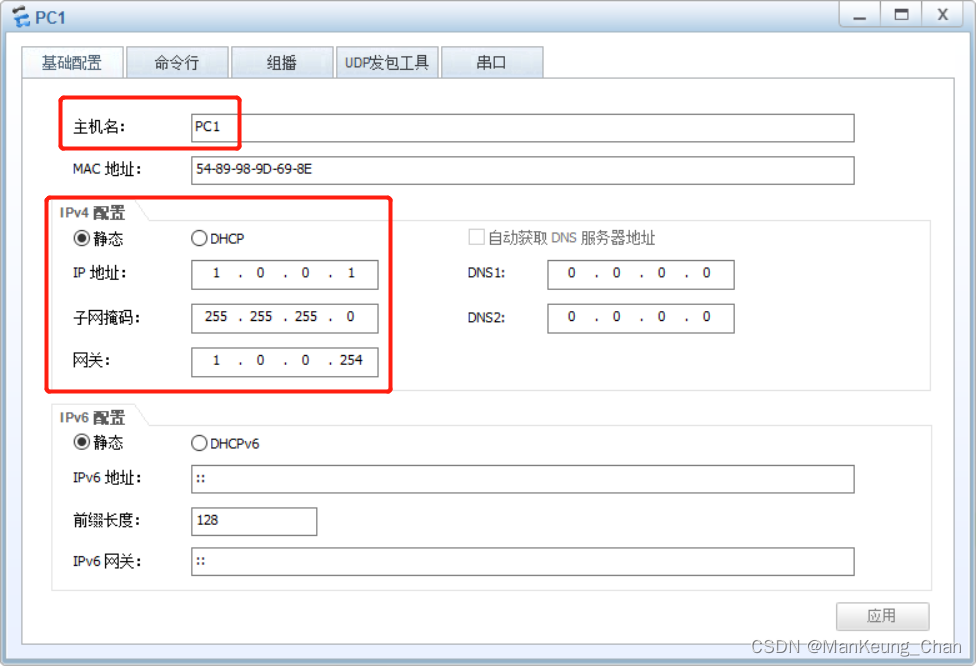Image resolution: width=976 pixels, height=666 pixels.
Task: Click the DNS1 address field
Action: [x=640, y=274]
